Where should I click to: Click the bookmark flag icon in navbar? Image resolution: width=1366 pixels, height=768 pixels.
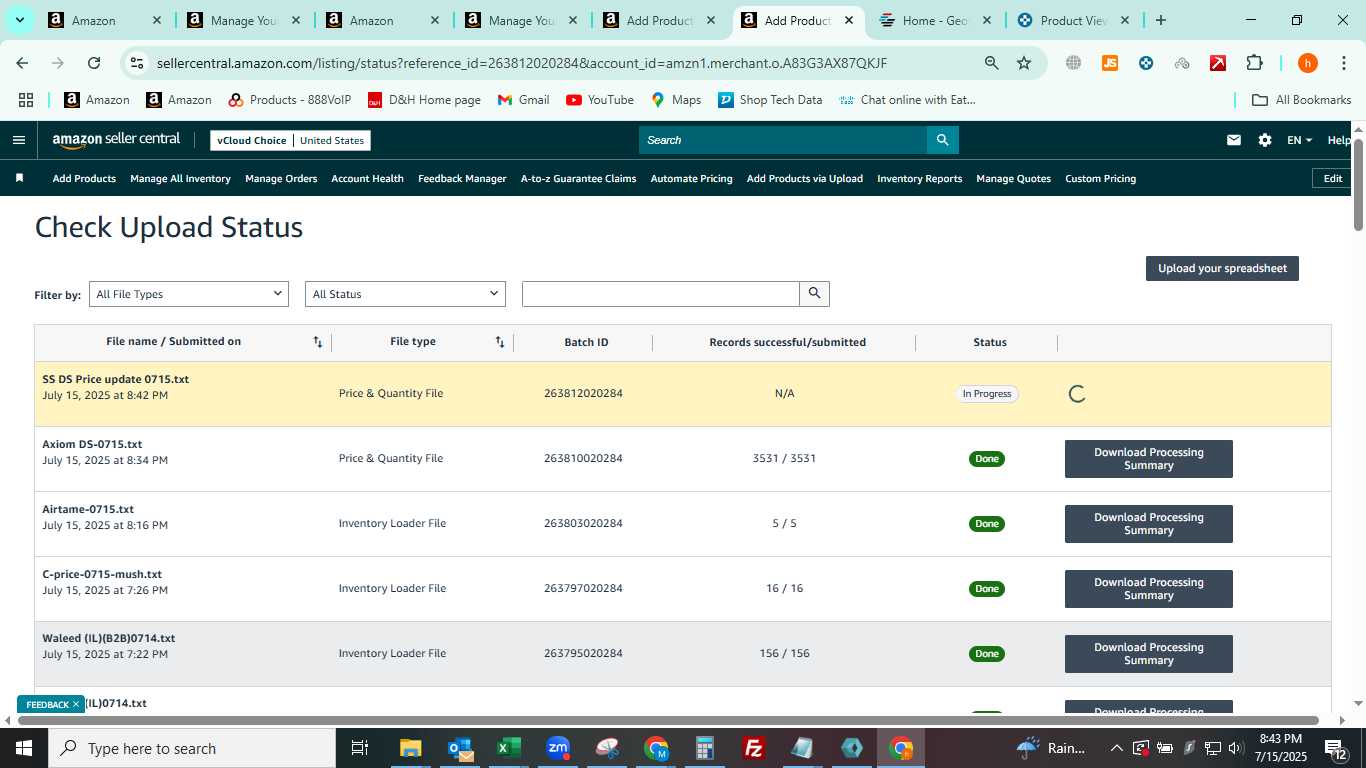click(x=19, y=178)
